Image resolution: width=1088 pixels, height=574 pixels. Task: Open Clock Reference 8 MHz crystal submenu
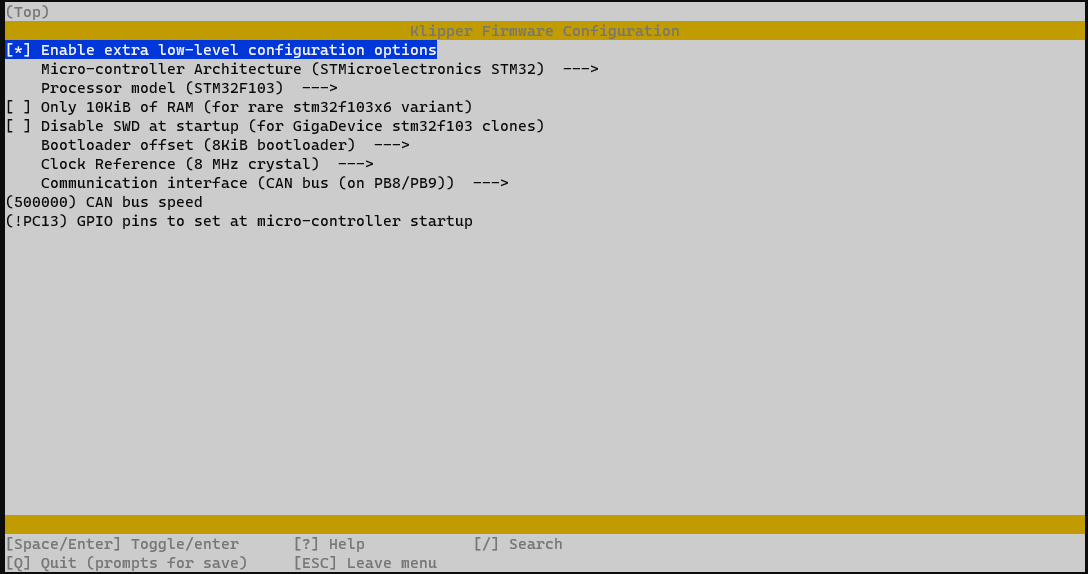pyautogui.click(x=207, y=164)
